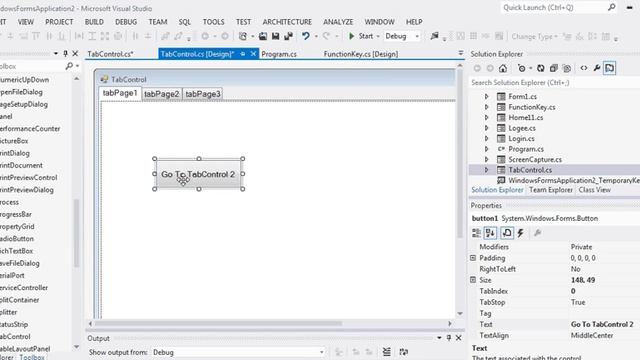Open the PROJECT menu

pos(59,22)
